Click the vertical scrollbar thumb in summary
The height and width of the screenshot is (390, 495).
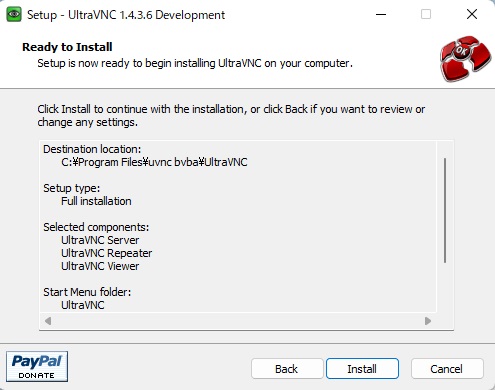[445, 211]
